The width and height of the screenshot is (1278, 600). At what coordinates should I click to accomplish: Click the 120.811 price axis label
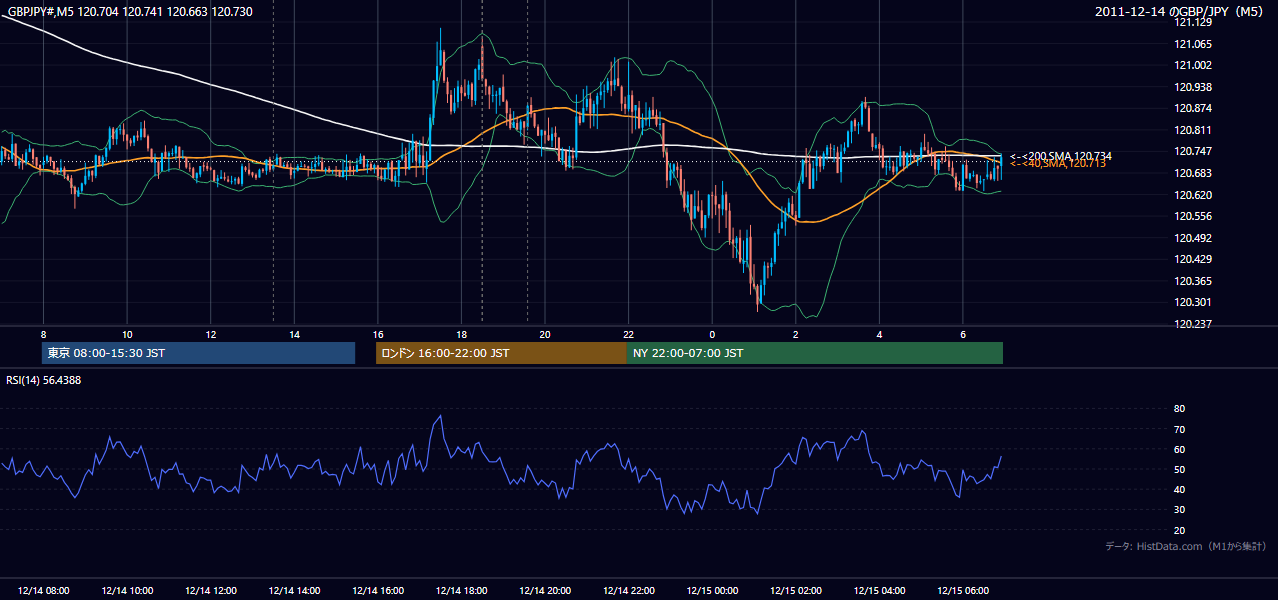1193,130
